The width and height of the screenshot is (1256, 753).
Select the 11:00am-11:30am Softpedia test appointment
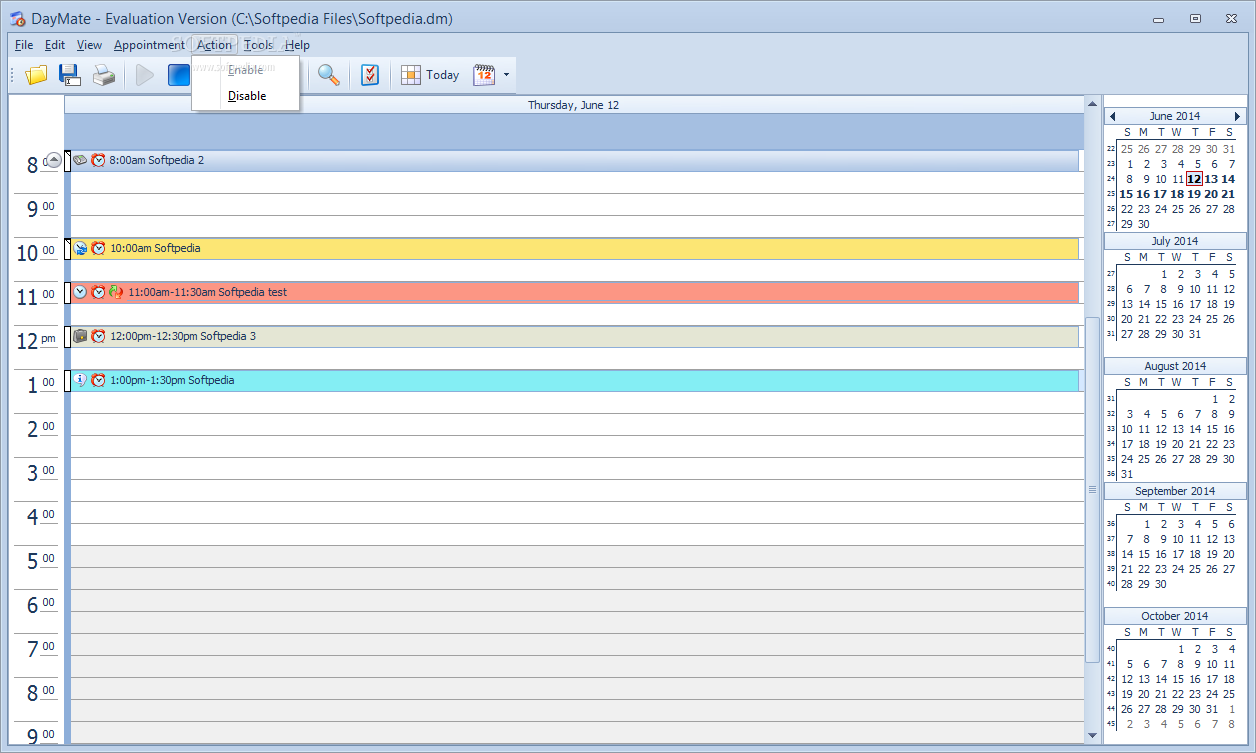click(575, 292)
